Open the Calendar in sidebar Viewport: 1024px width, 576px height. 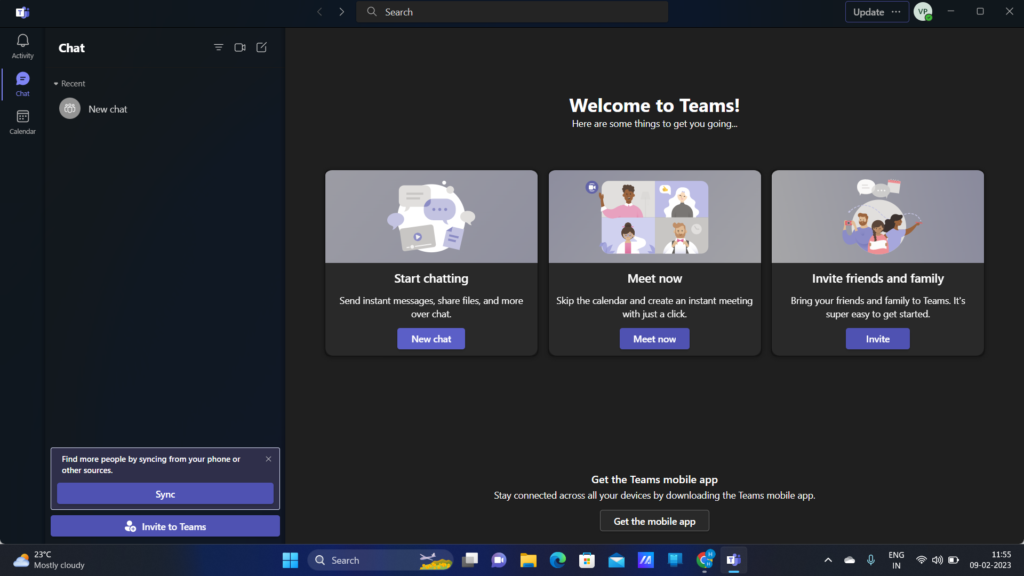22,122
